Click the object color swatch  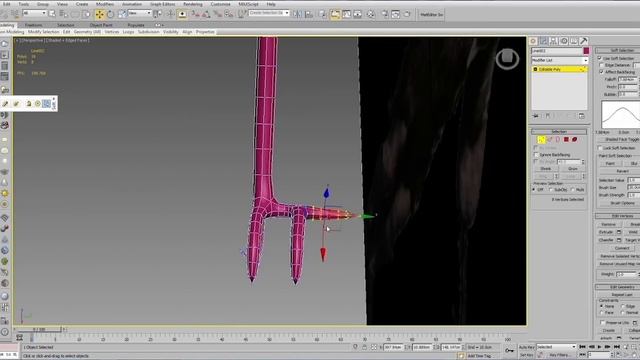coord(586,51)
